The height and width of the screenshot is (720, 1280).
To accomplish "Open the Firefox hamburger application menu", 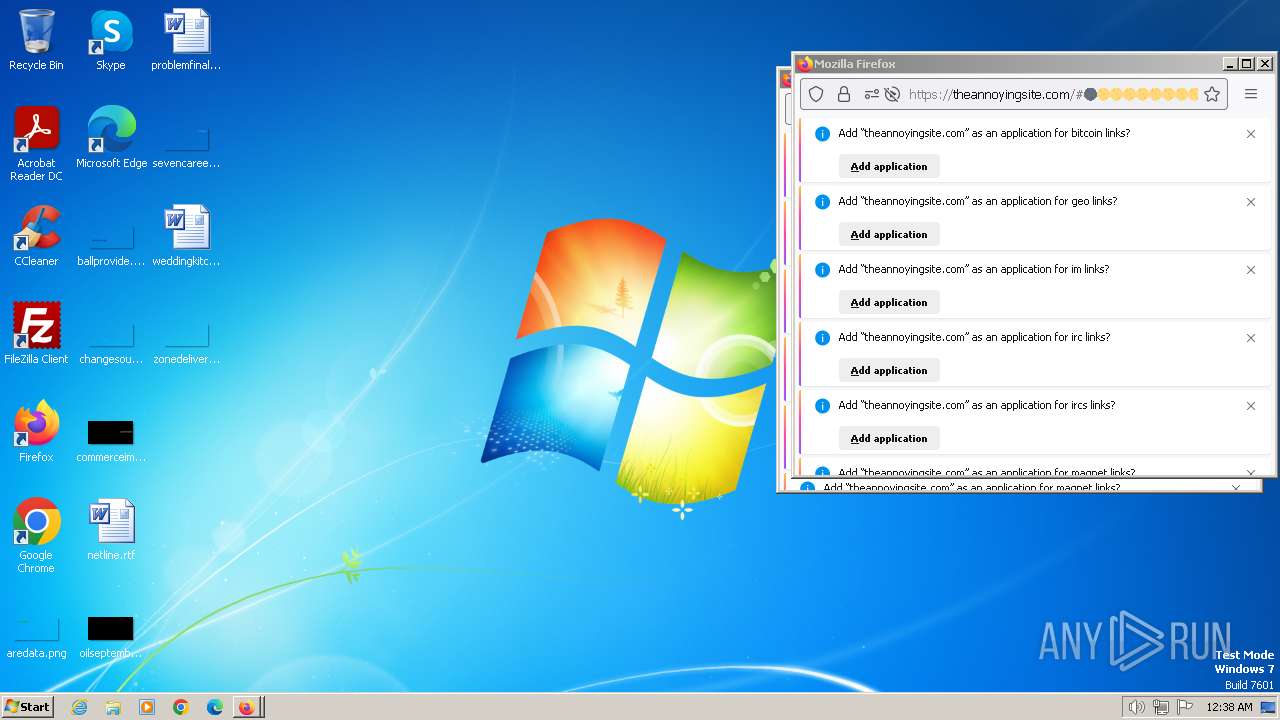I will [1251, 94].
